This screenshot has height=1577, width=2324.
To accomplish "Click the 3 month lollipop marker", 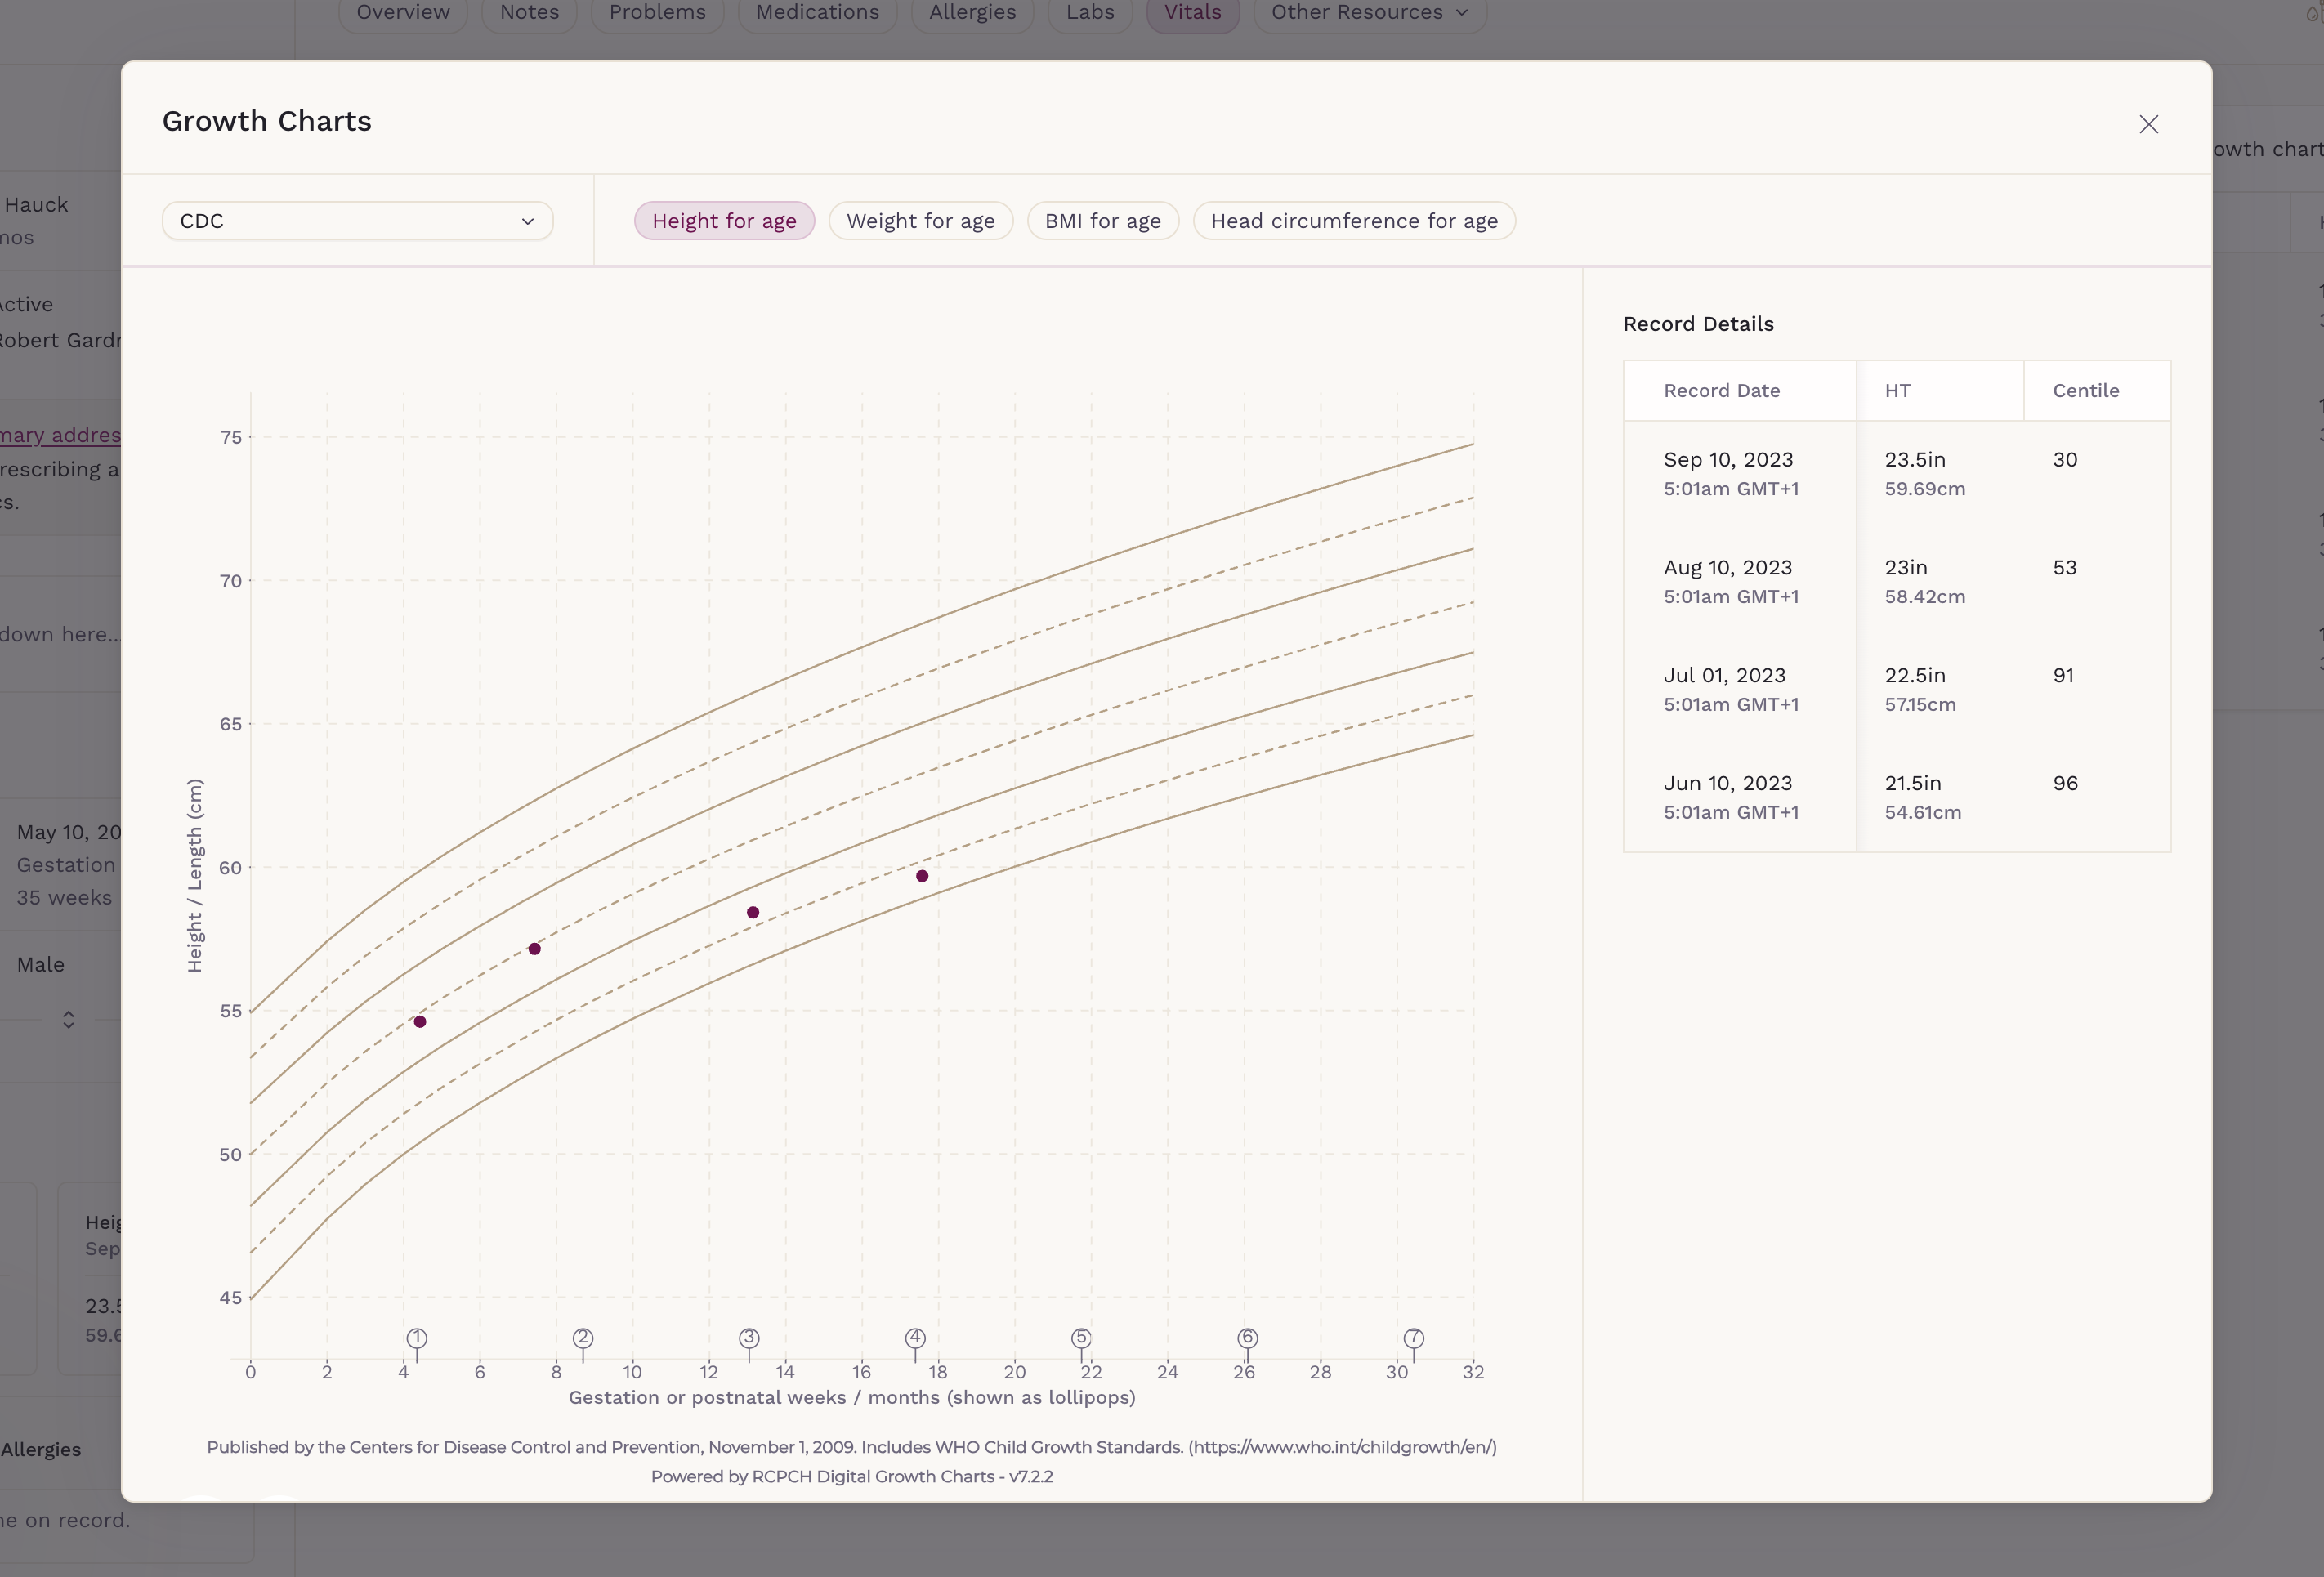I will click(749, 1338).
